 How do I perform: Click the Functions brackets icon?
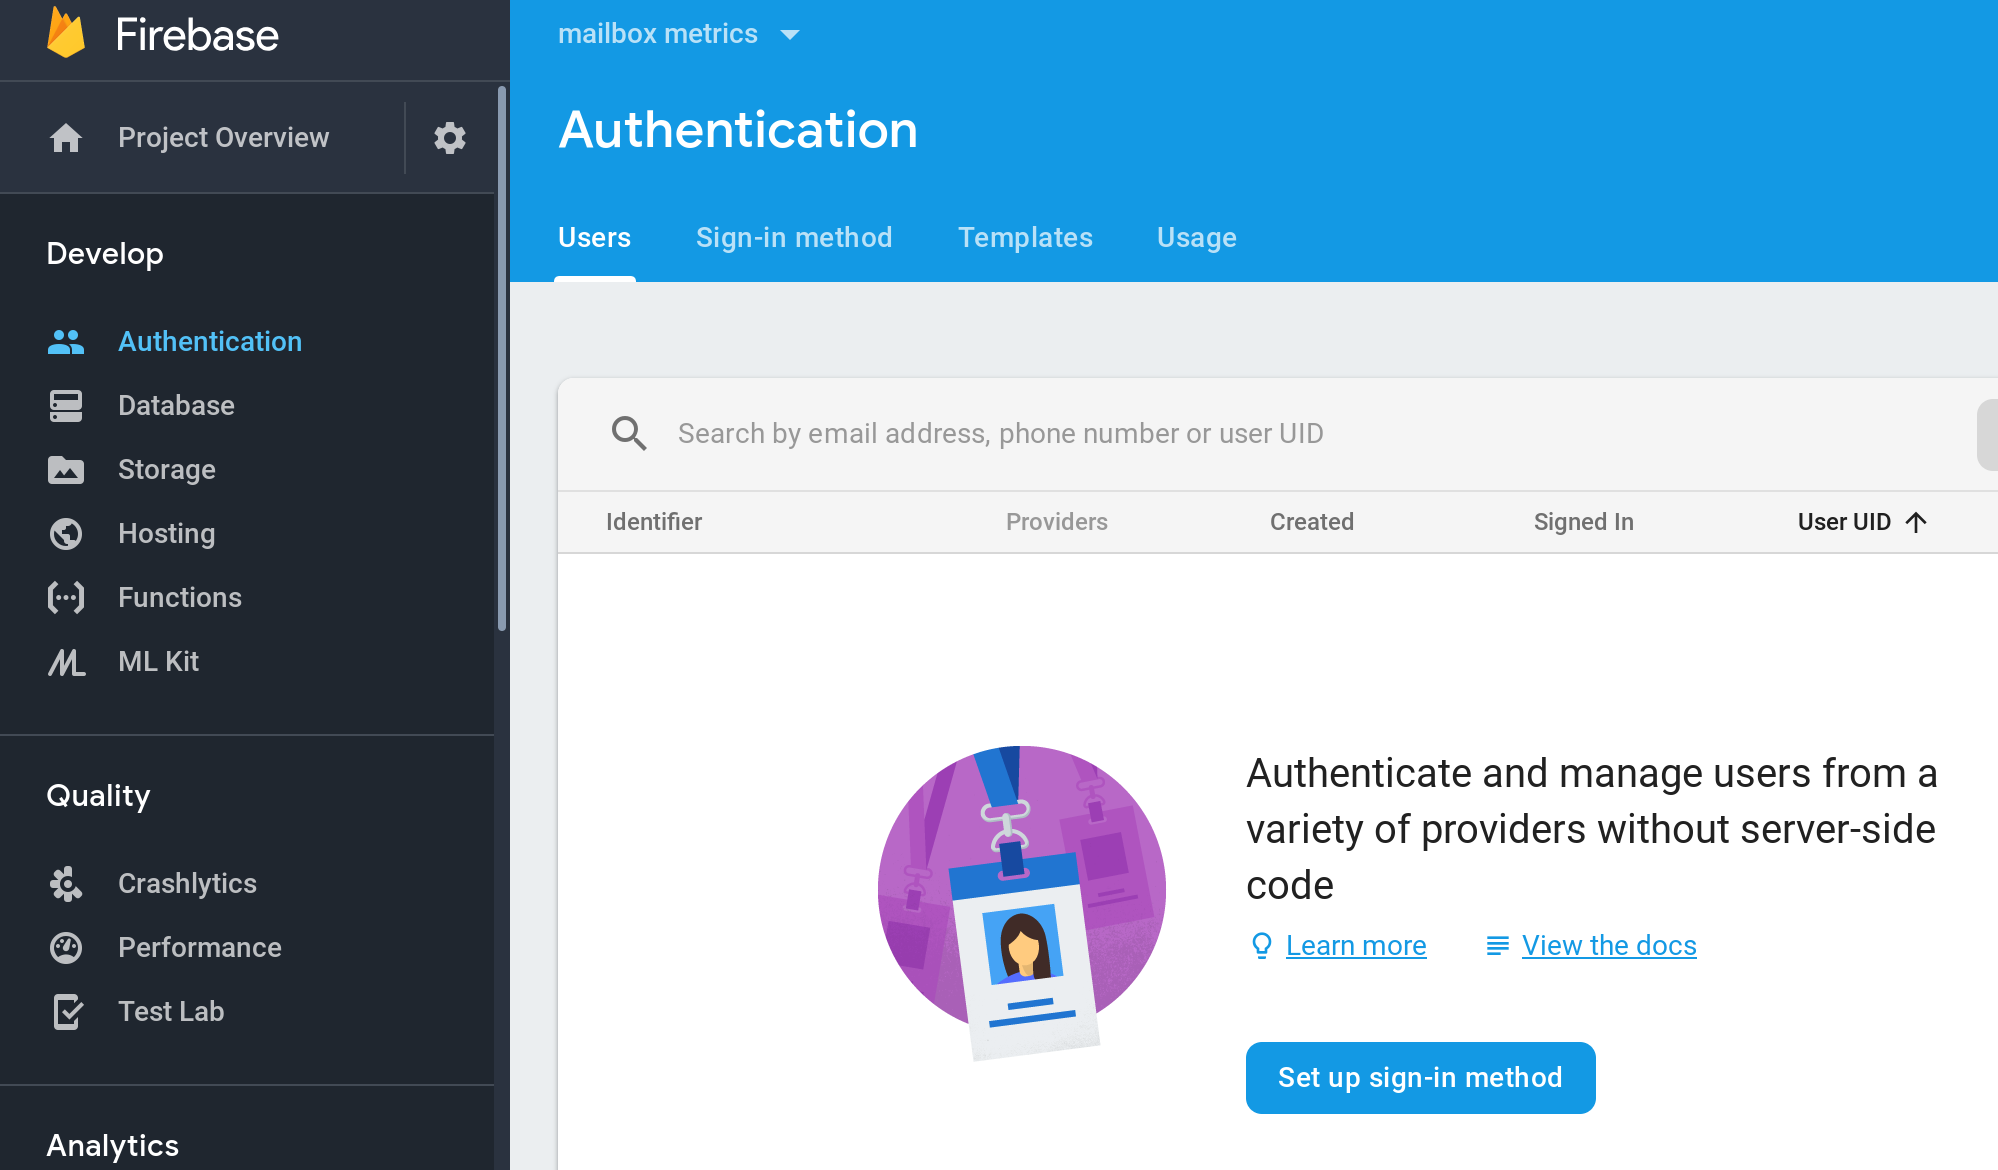pyautogui.click(x=66, y=598)
